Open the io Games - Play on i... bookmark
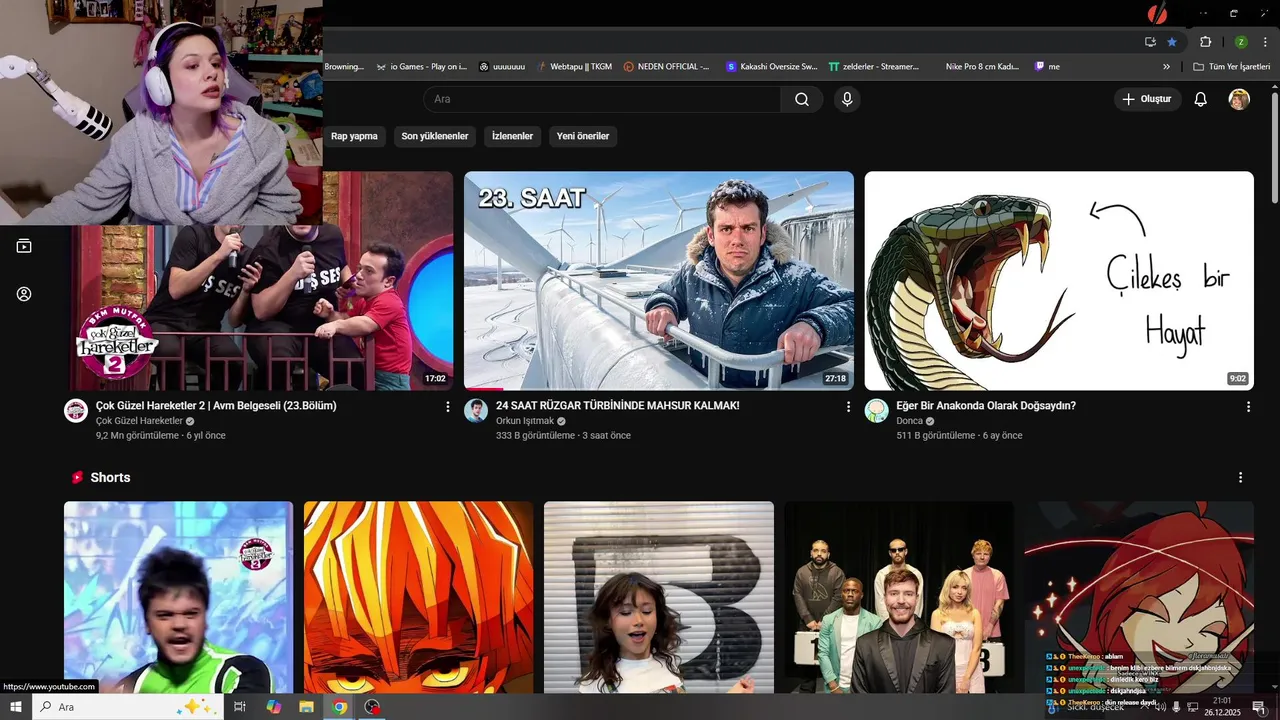This screenshot has width=1280, height=720. tap(421, 67)
